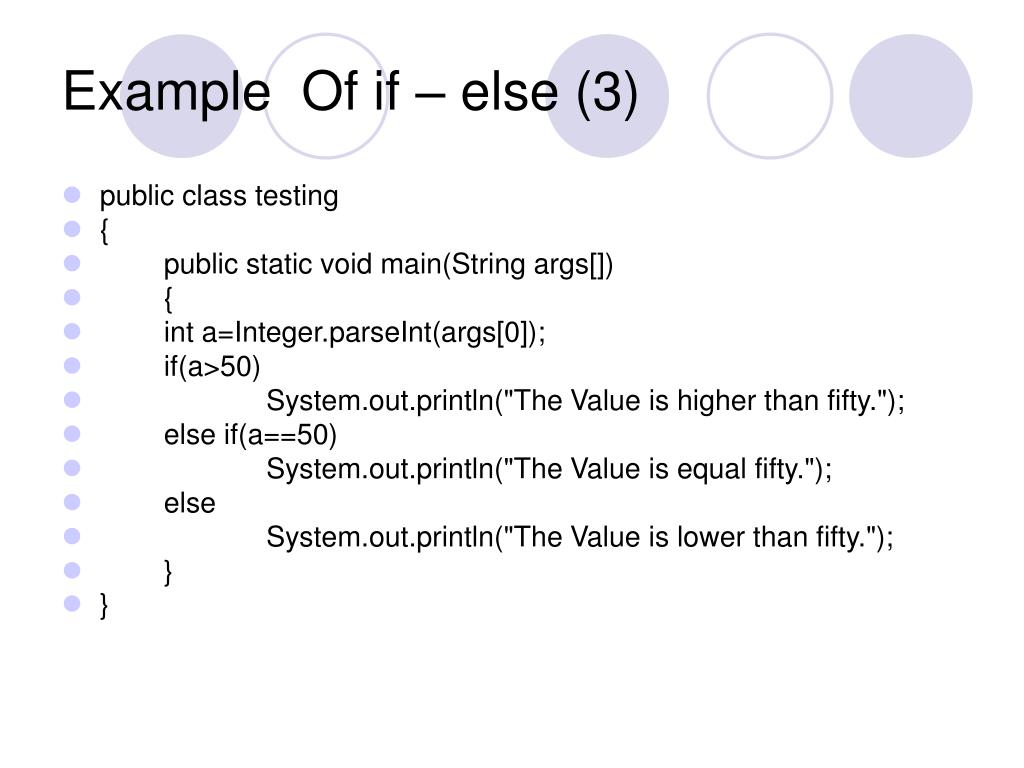
Task: Click the bullet beside 'if(a>50)'
Action: click(72, 365)
